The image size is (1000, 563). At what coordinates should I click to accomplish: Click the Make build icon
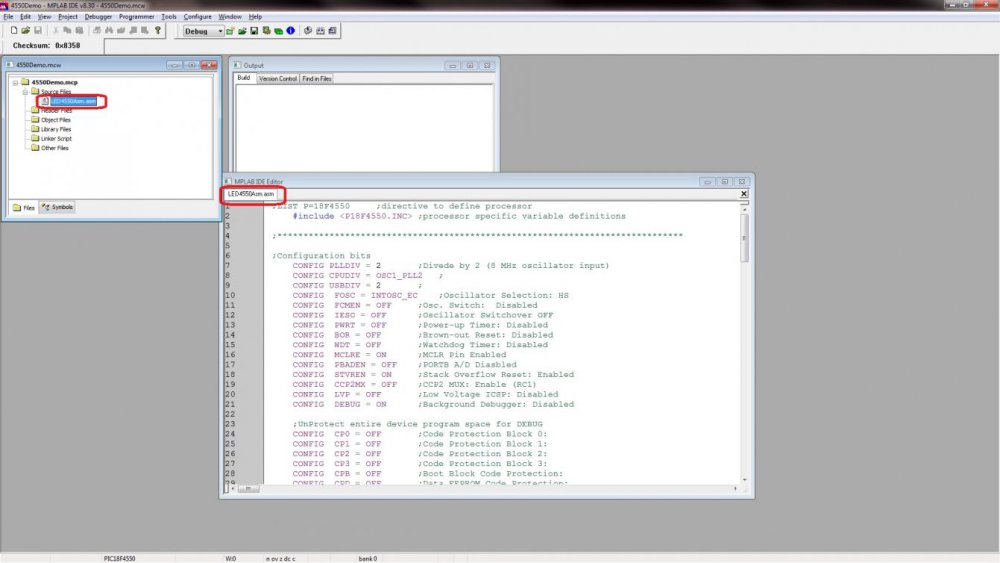tap(308, 31)
